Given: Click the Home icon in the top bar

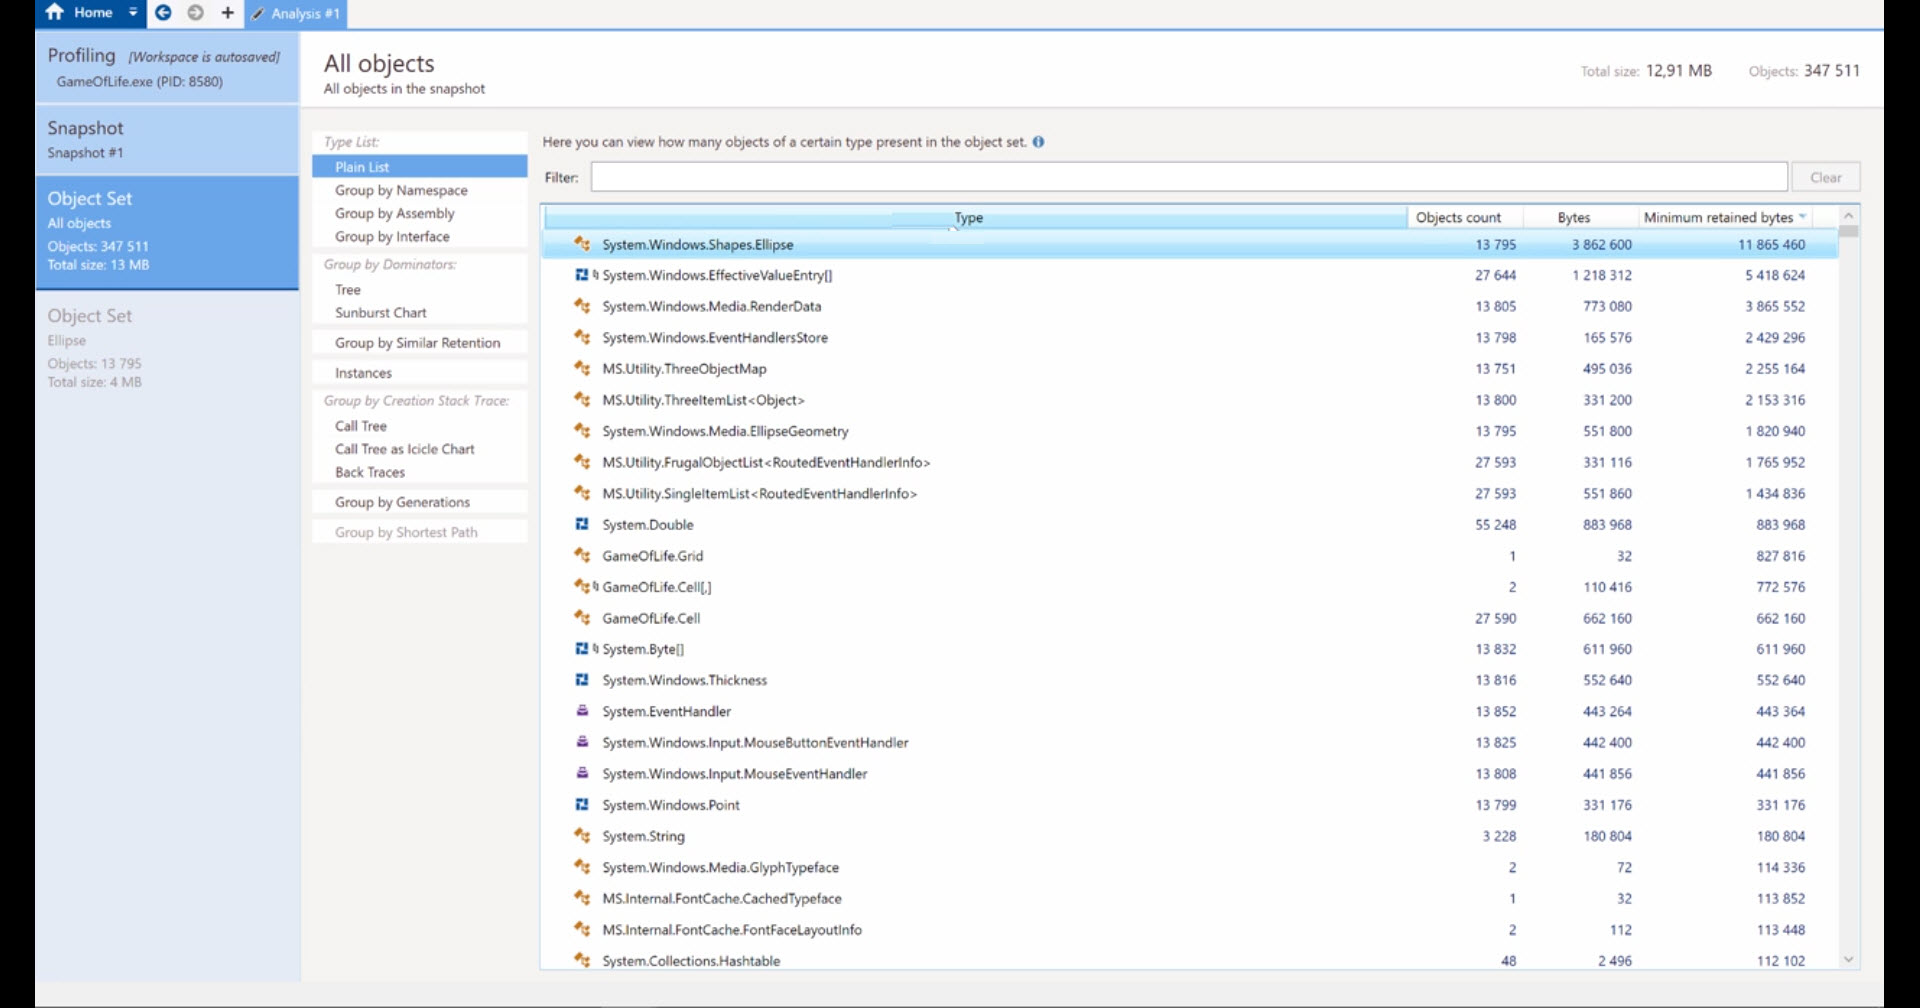Looking at the screenshot, I should point(55,13).
